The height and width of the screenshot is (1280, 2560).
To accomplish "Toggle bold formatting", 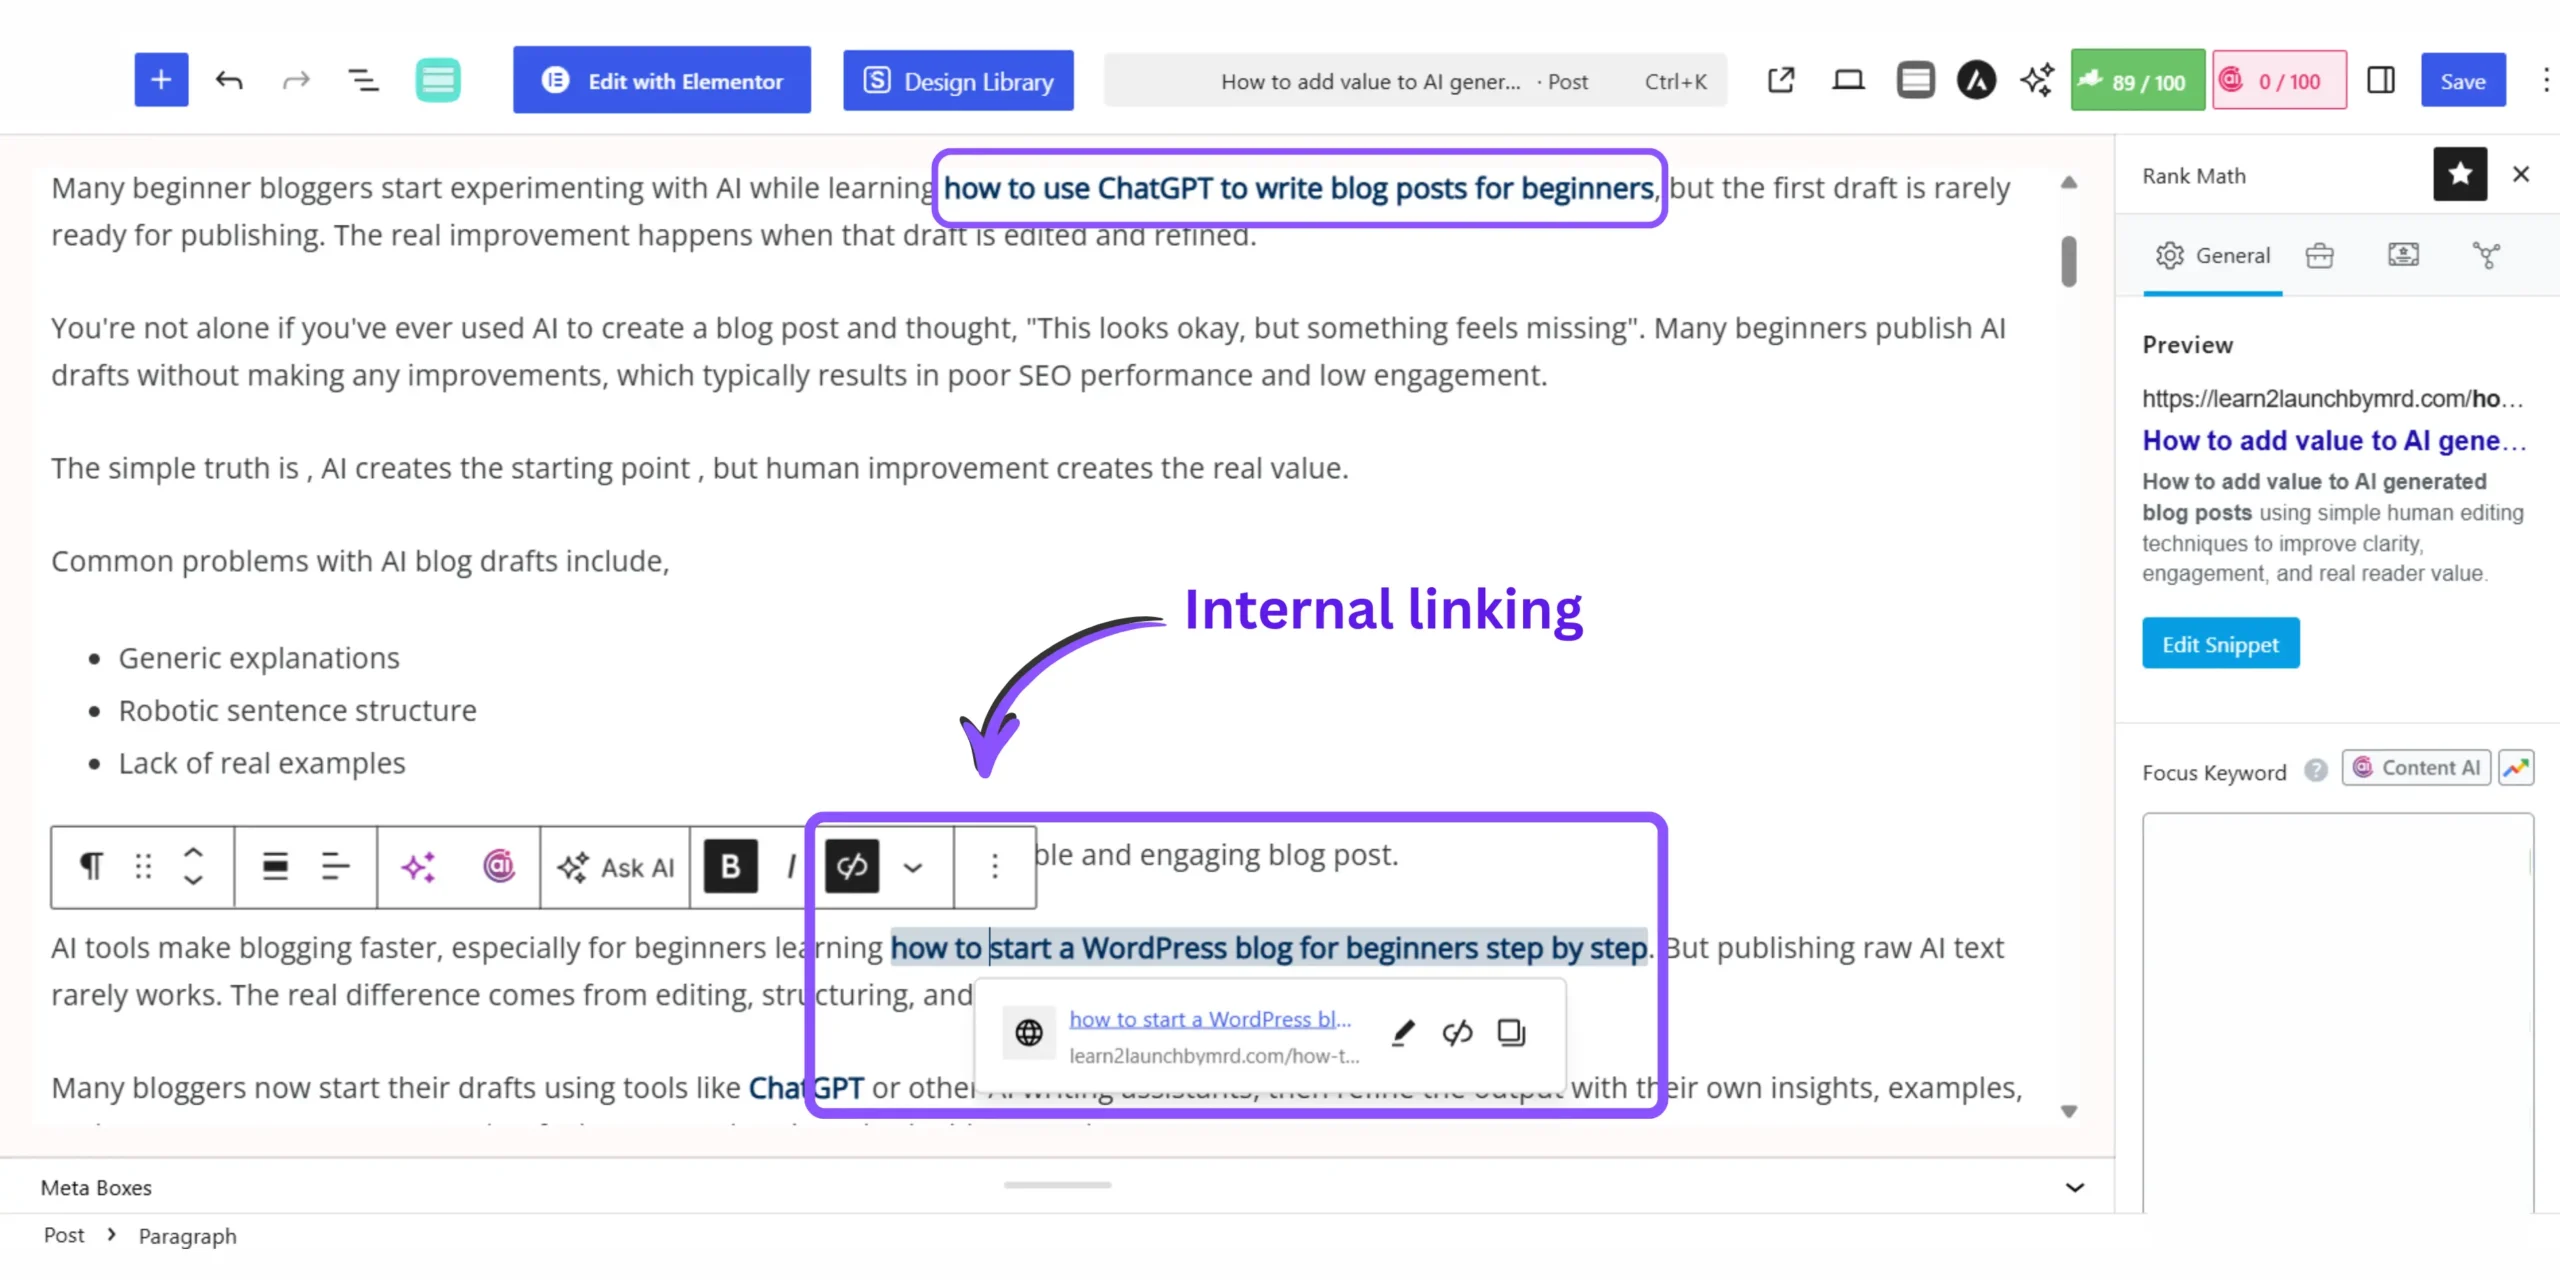I will 731,866.
